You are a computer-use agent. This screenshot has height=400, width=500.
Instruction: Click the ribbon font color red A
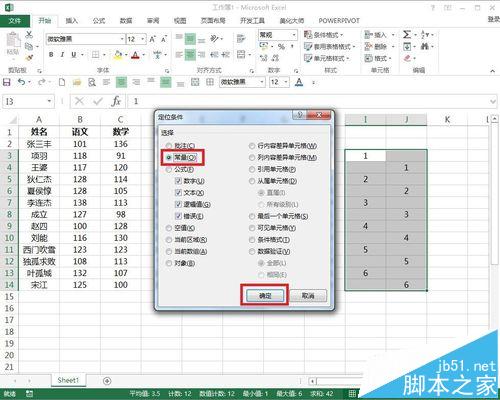tap(135, 55)
